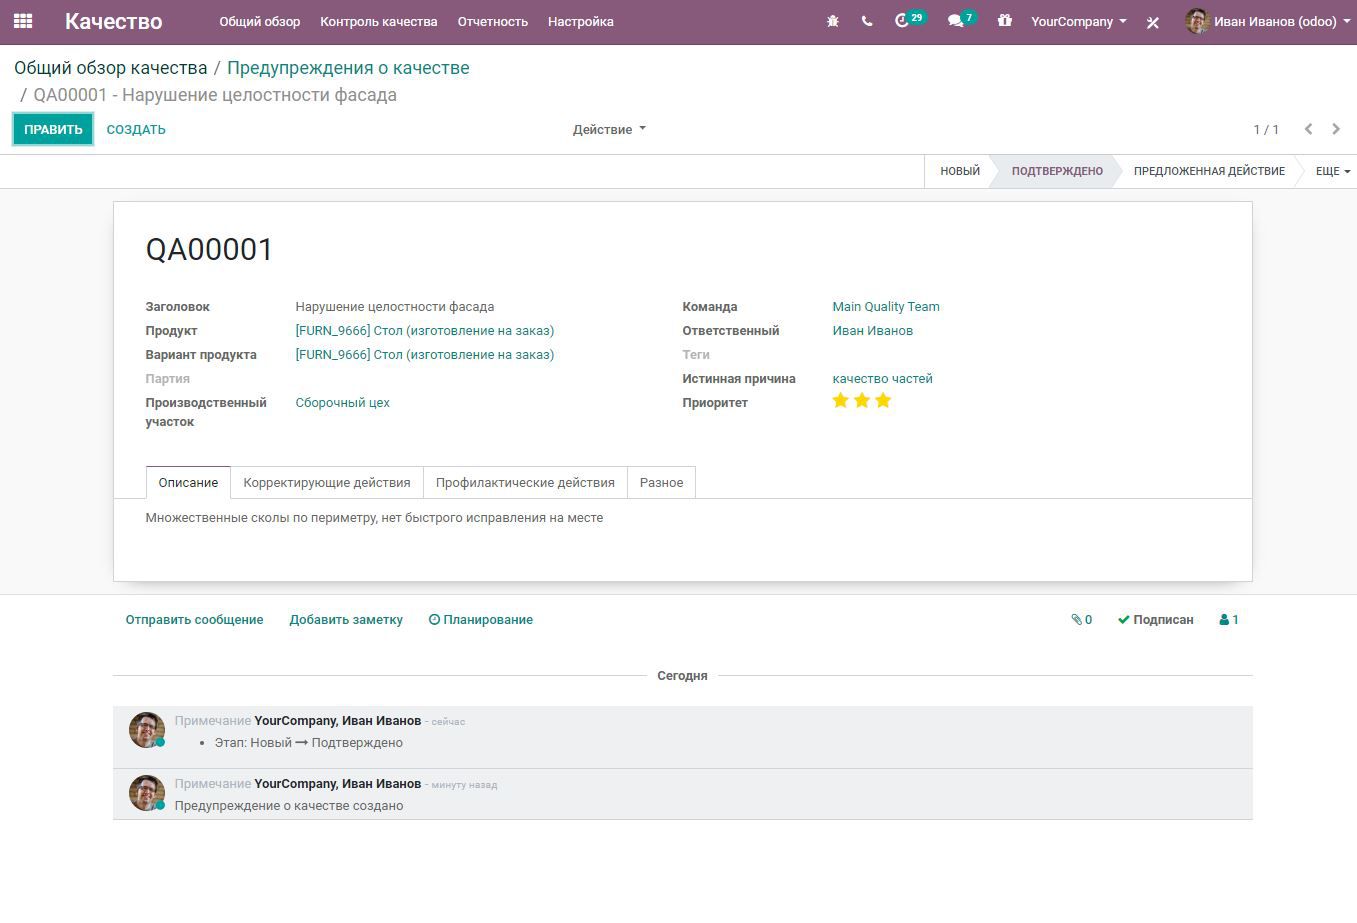Click the gift icon in top bar
1357x923 pixels.
coord(1005,21)
